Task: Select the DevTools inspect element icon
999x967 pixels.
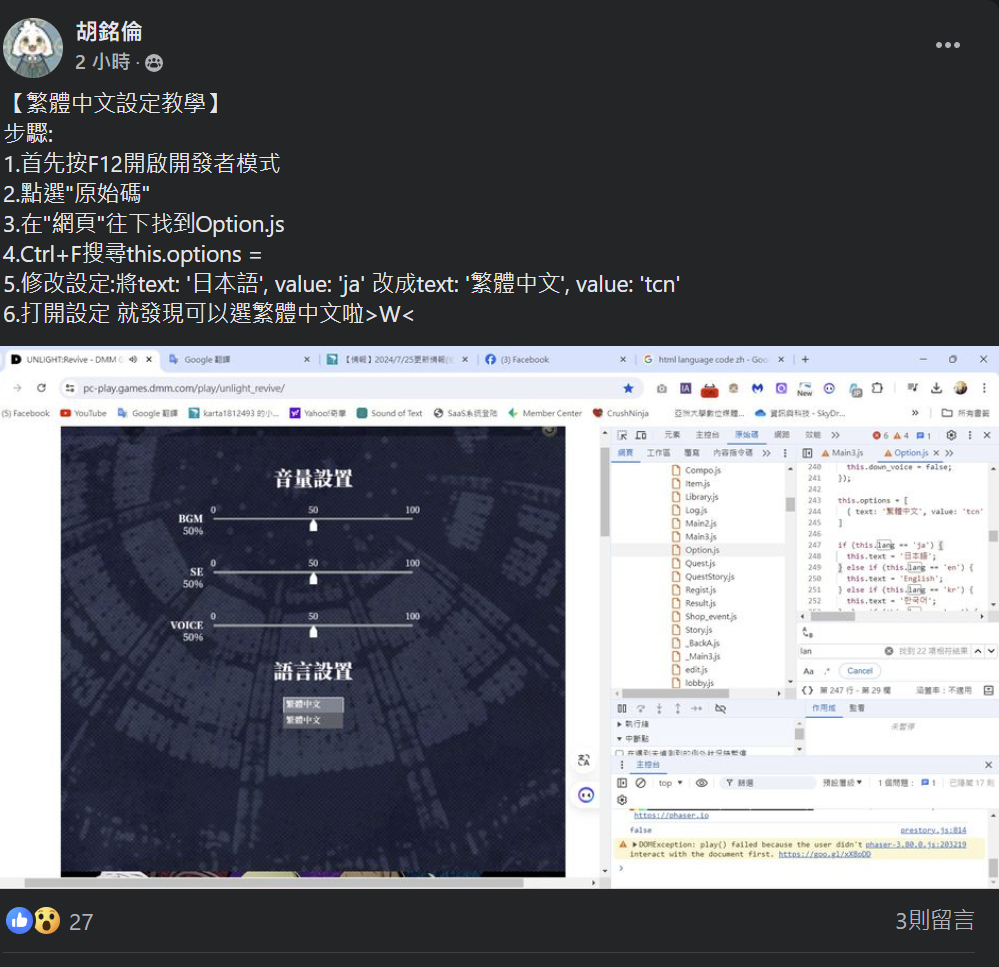Action: click(622, 435)
